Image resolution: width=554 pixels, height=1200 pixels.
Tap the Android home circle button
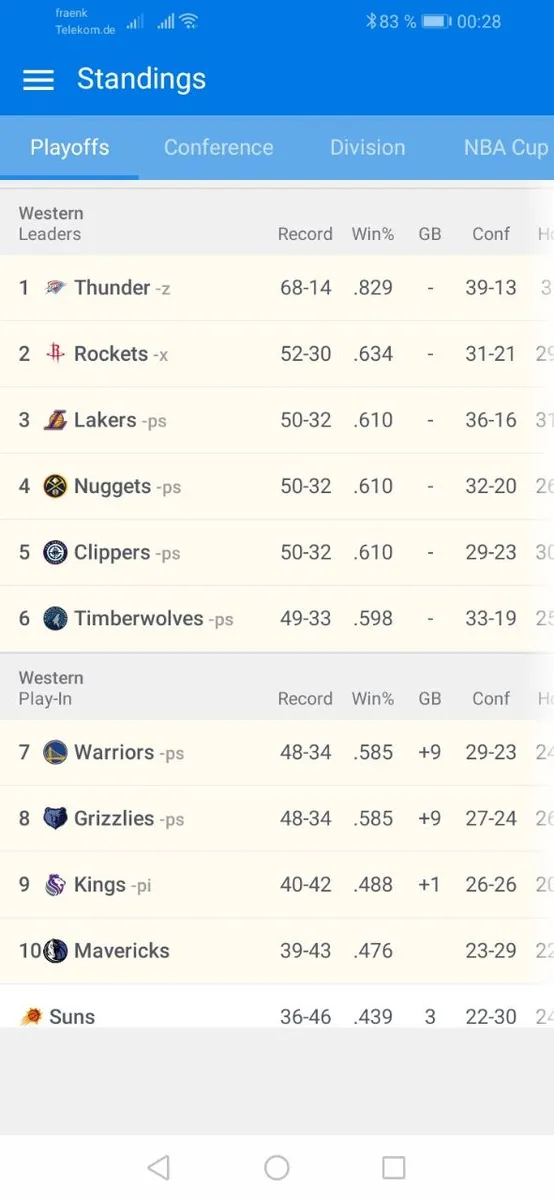tap(277, 1167)
